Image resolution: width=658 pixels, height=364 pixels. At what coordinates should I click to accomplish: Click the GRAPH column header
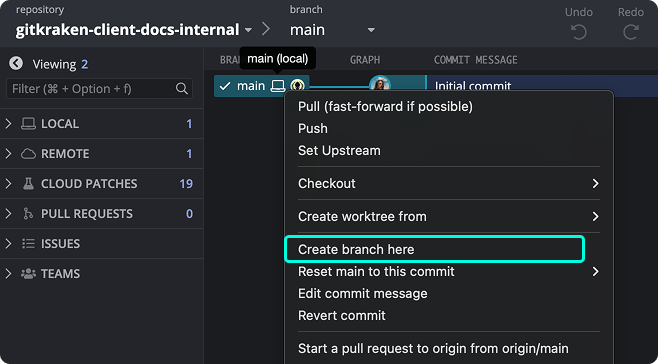pos(365,60)
